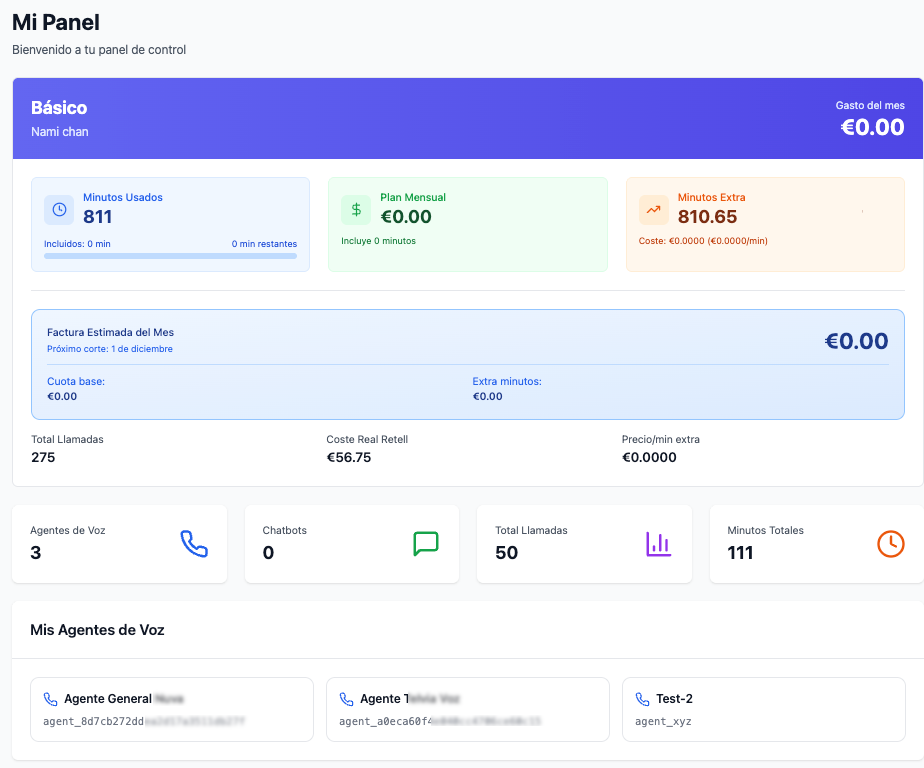The image size is (924, 768).
Task: Open the Test-2 agent card
Action: coord(763,709)
